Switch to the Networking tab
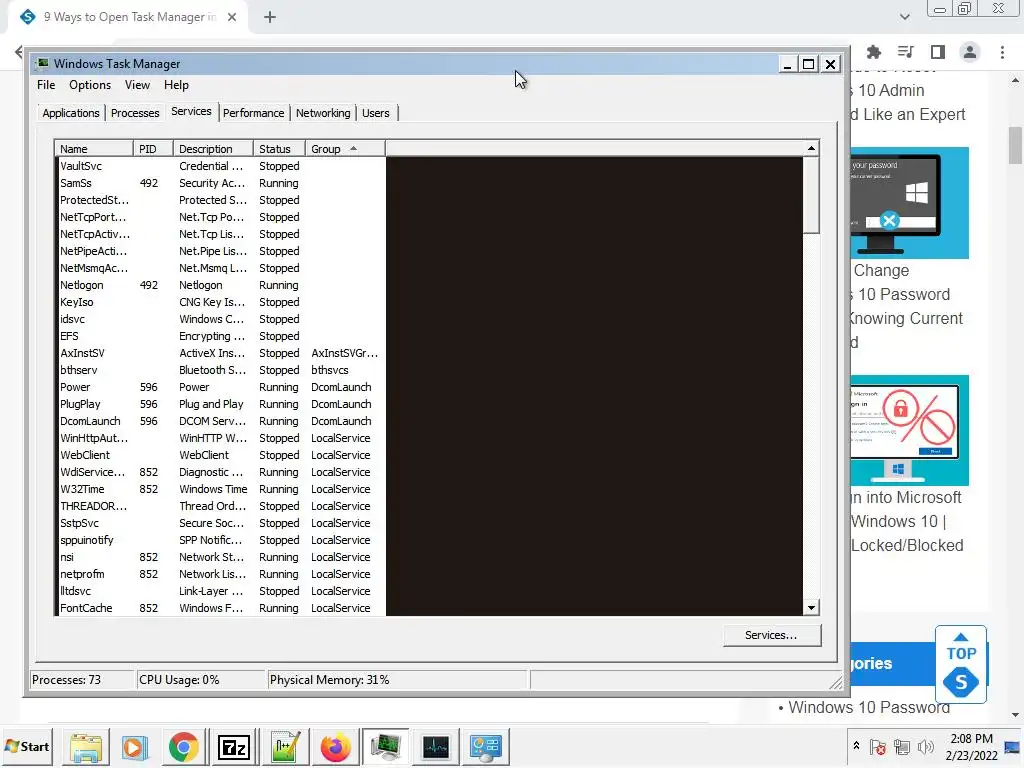This screenshot has width=1024, height=768. click(323, 113)
